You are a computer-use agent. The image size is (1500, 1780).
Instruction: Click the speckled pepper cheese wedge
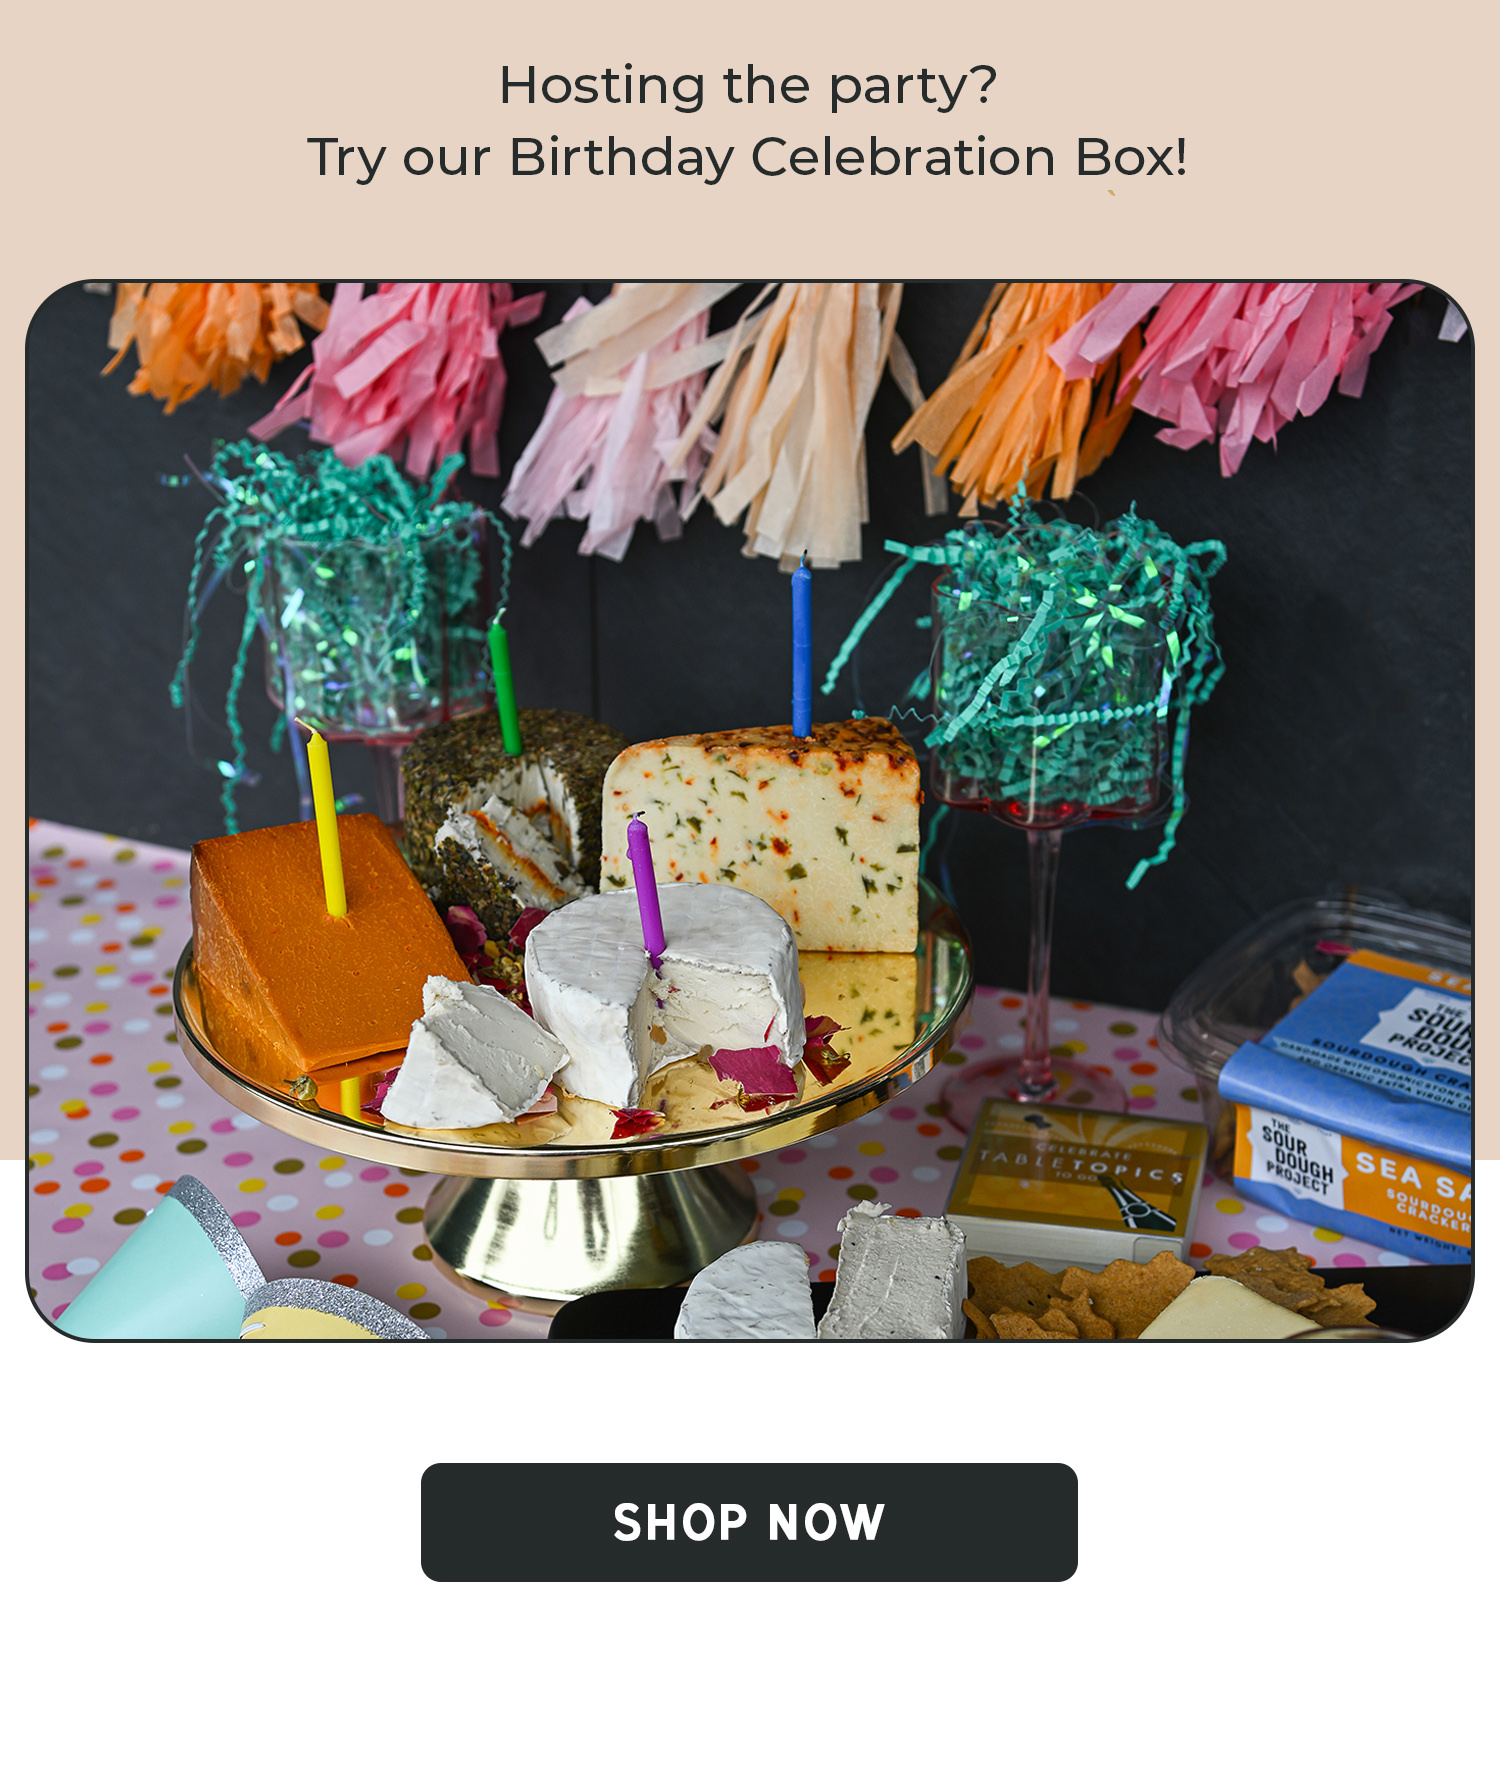point(762,834)
